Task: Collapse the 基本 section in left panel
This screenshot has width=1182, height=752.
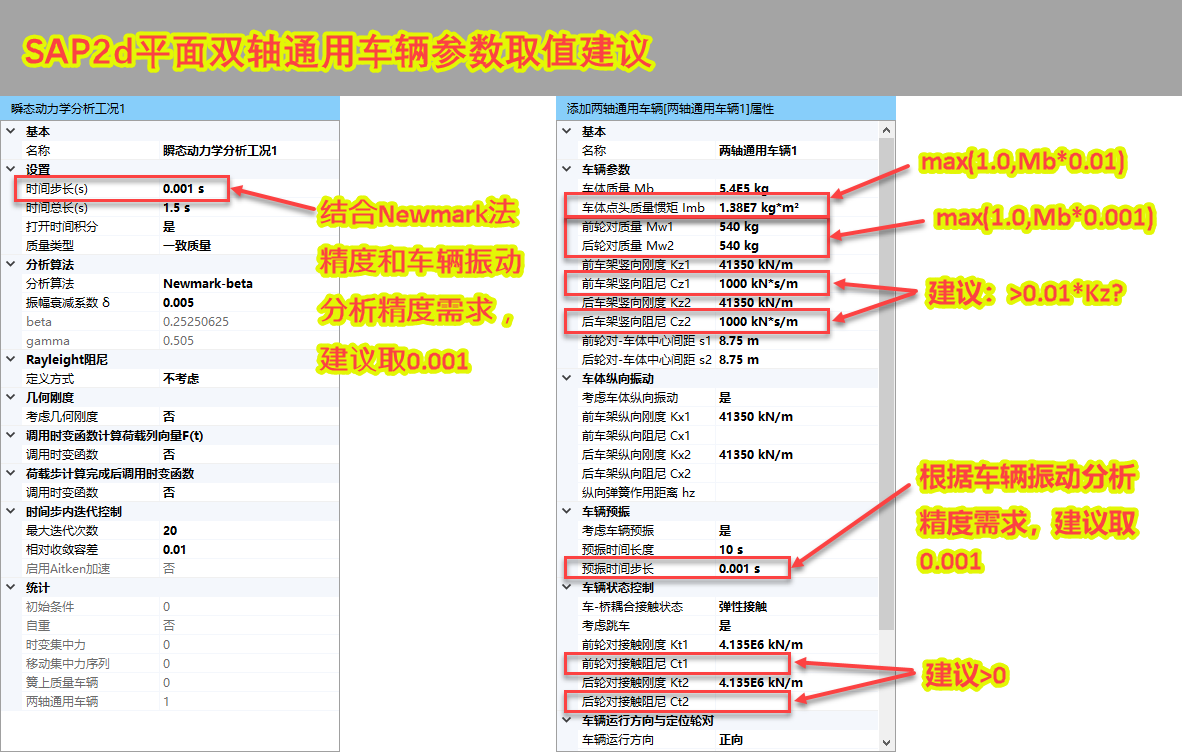Action: tap(11, 131)
